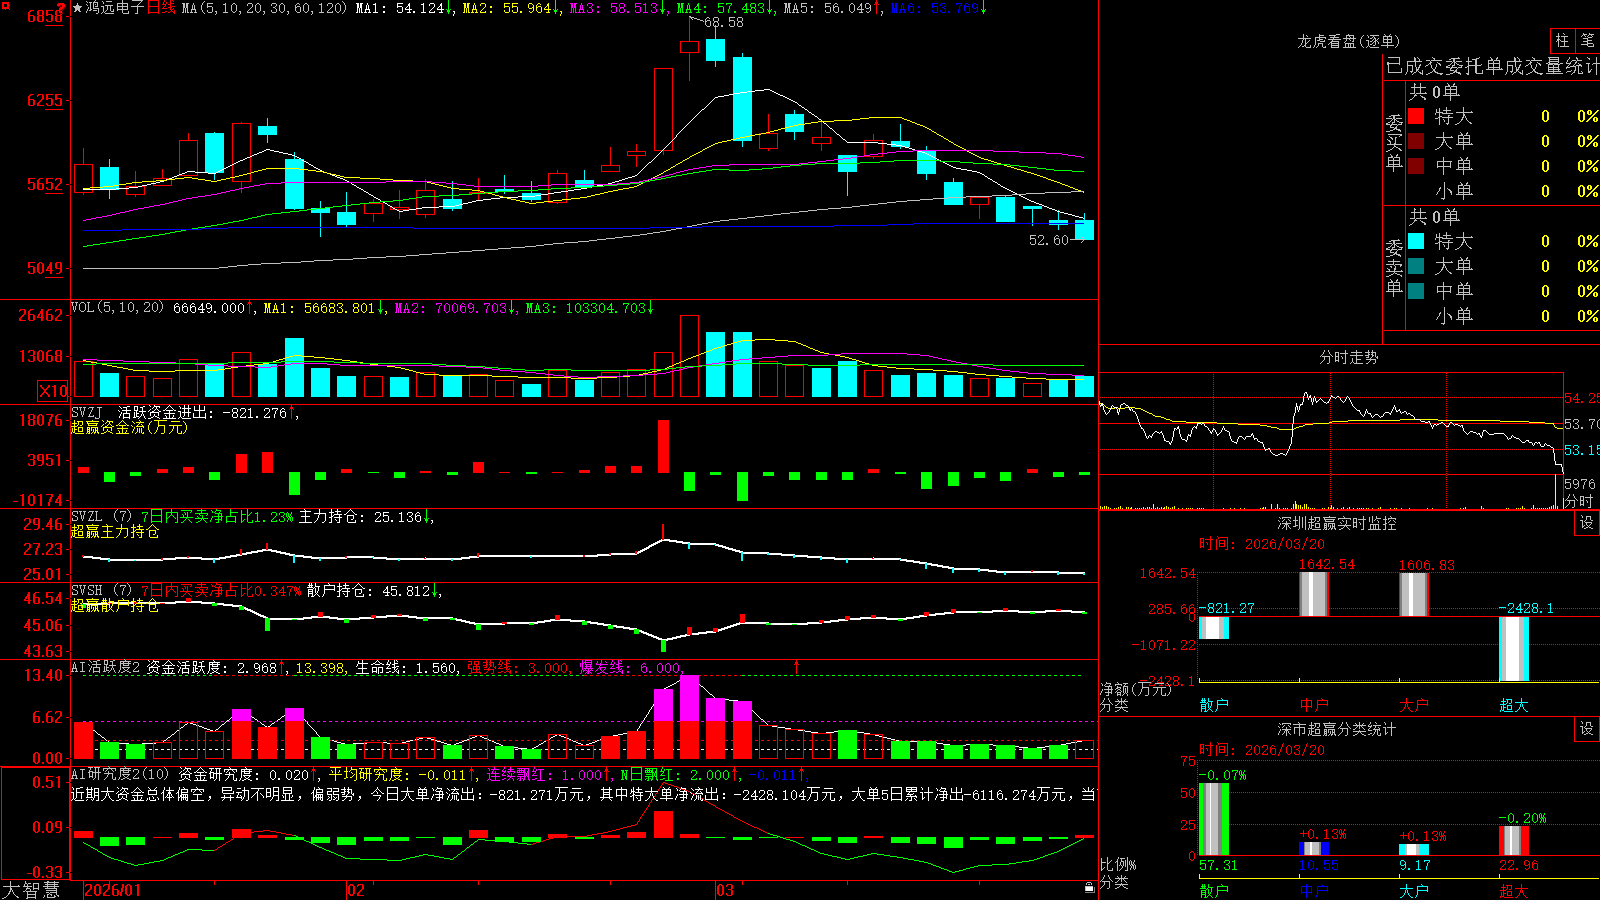Click the 超大 -2428.1 bar in 实时监控

(1514, 649)
